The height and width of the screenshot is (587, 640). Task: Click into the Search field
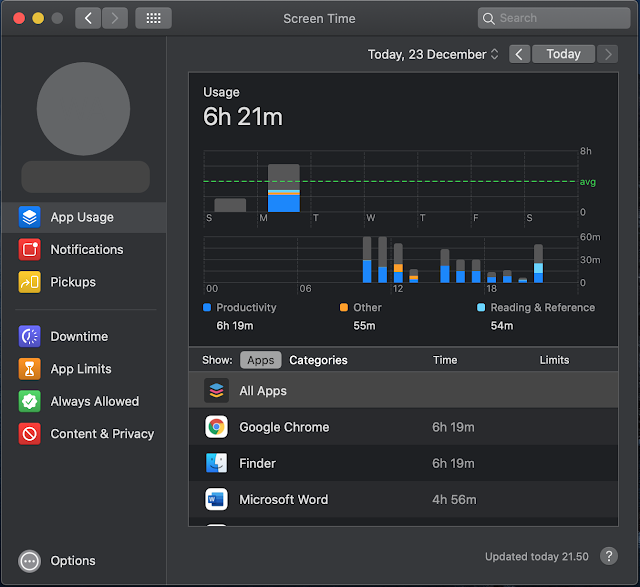554,18
